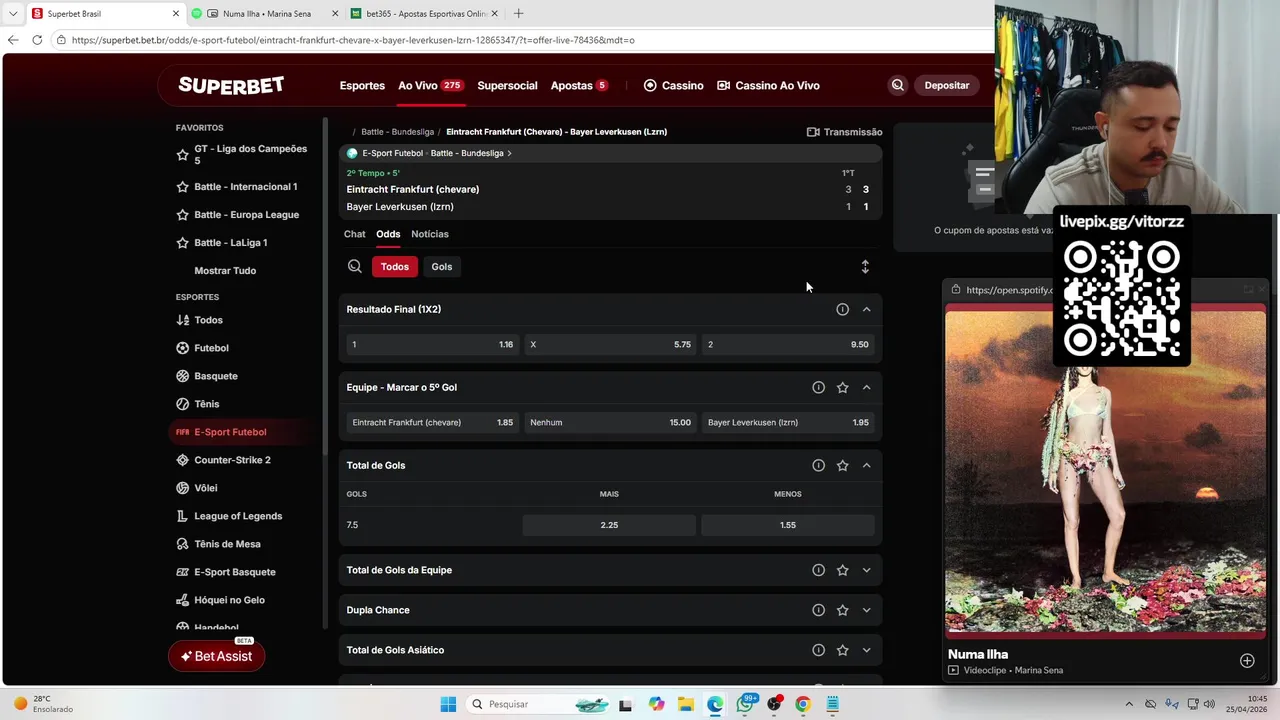
Task: Click info icon on Resultado Final (1X2)
Action: click(842, 310)
